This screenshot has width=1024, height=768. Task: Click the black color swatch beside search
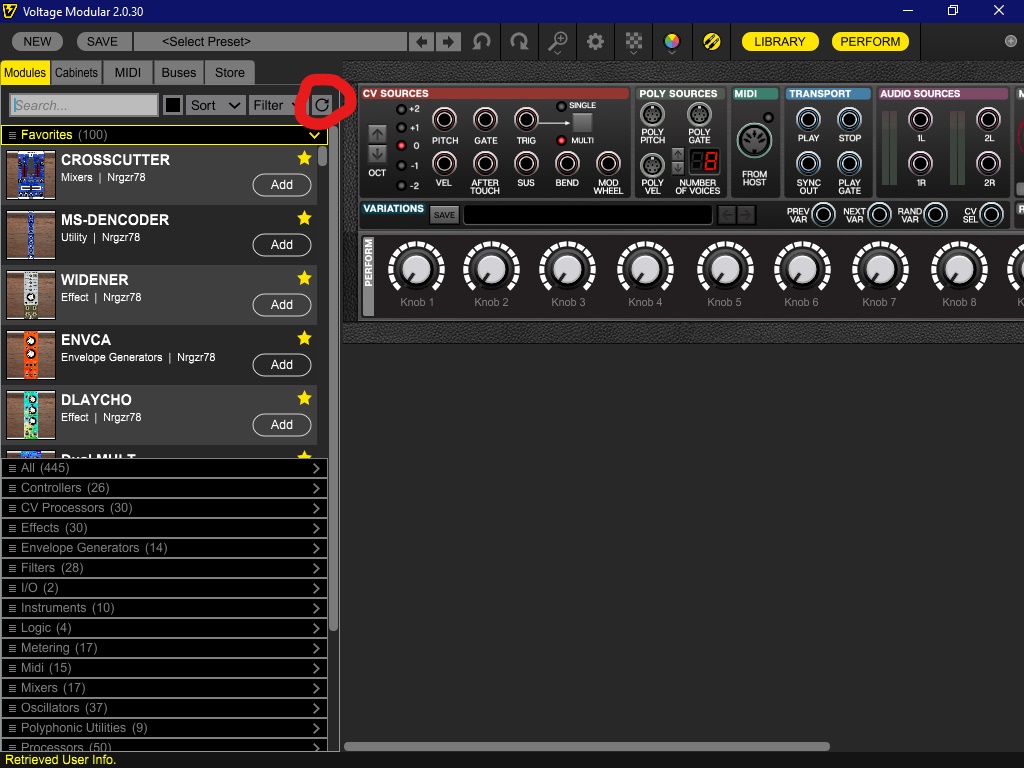(172, 105)
